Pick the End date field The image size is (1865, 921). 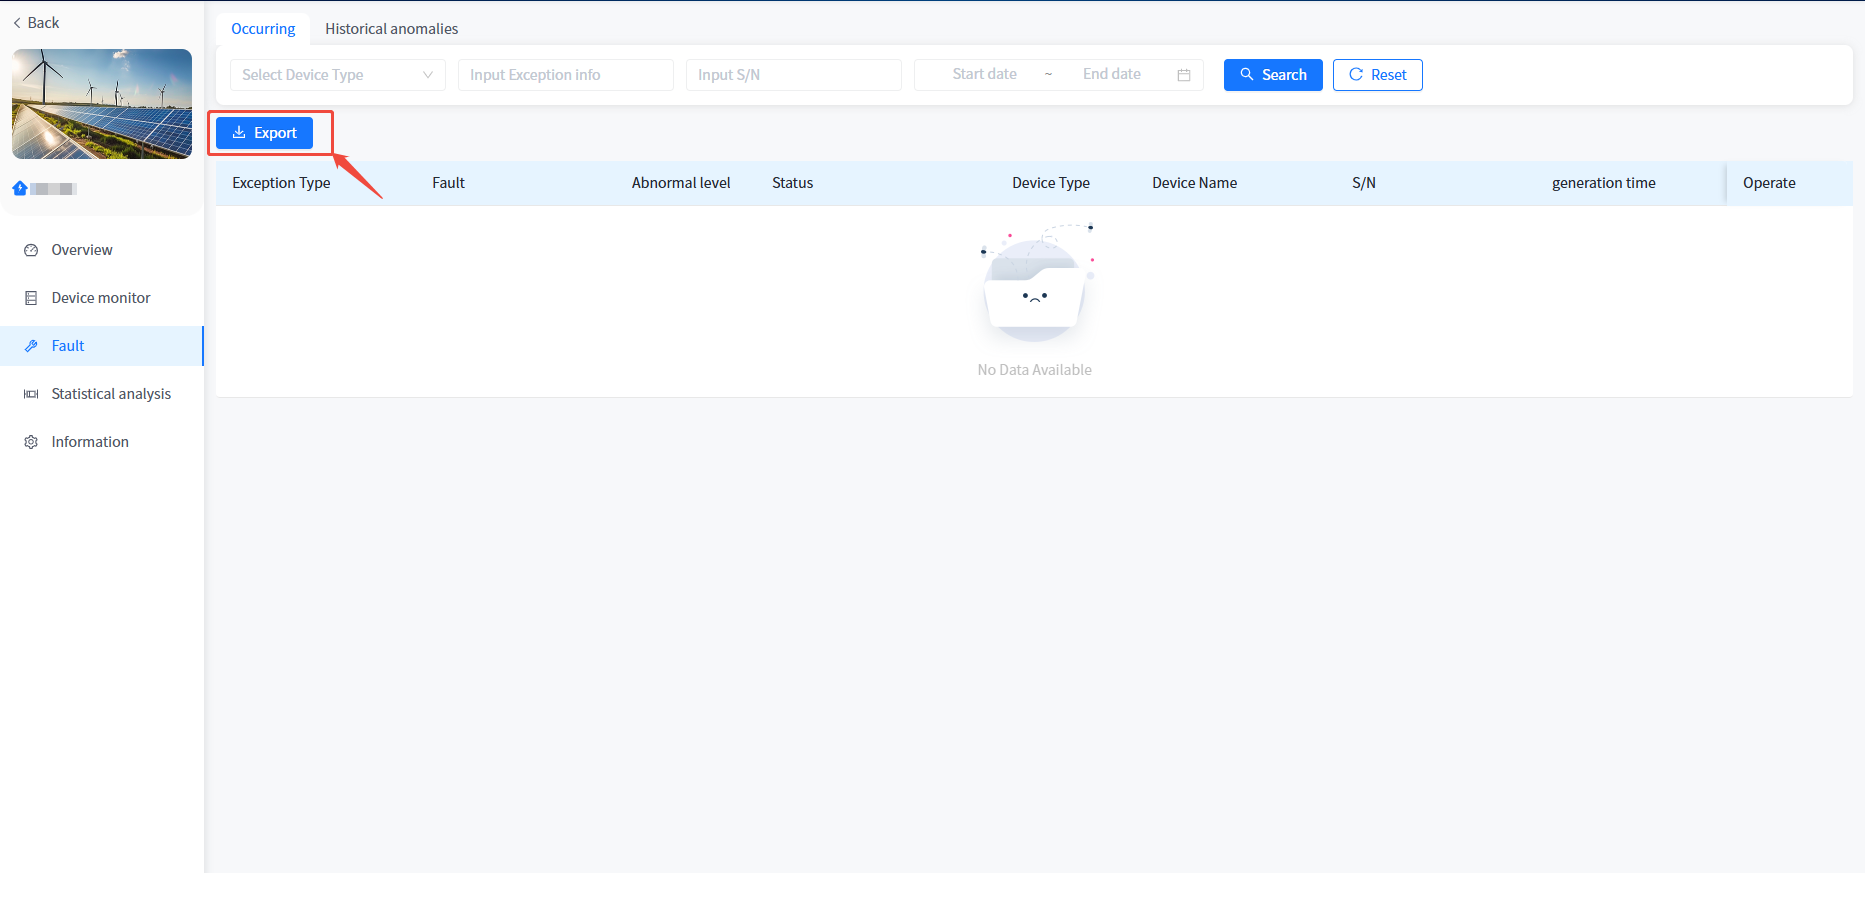[1111, 74]
